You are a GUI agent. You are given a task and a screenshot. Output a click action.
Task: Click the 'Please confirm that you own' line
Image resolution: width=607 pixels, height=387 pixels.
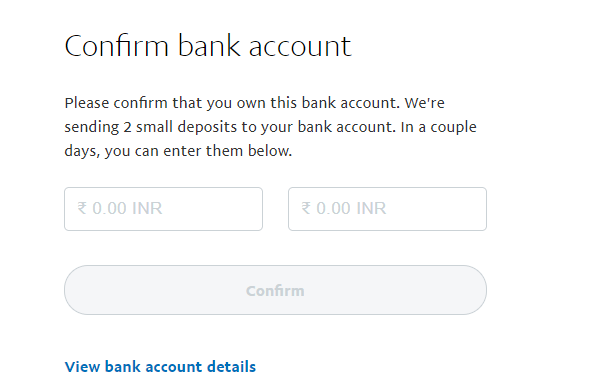coord(254,103)
